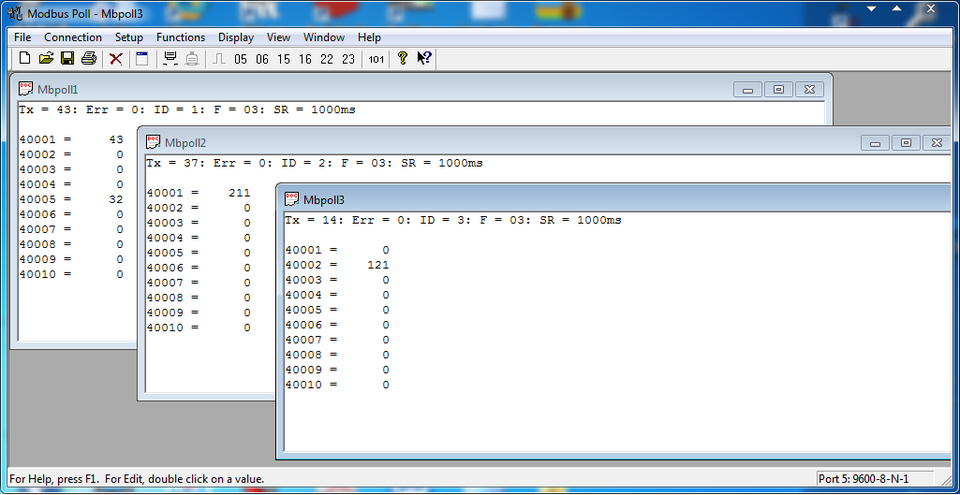Screen dimensions: 960x495
Task: Click the Mbpoll3 window document icon
Action: 292,199
